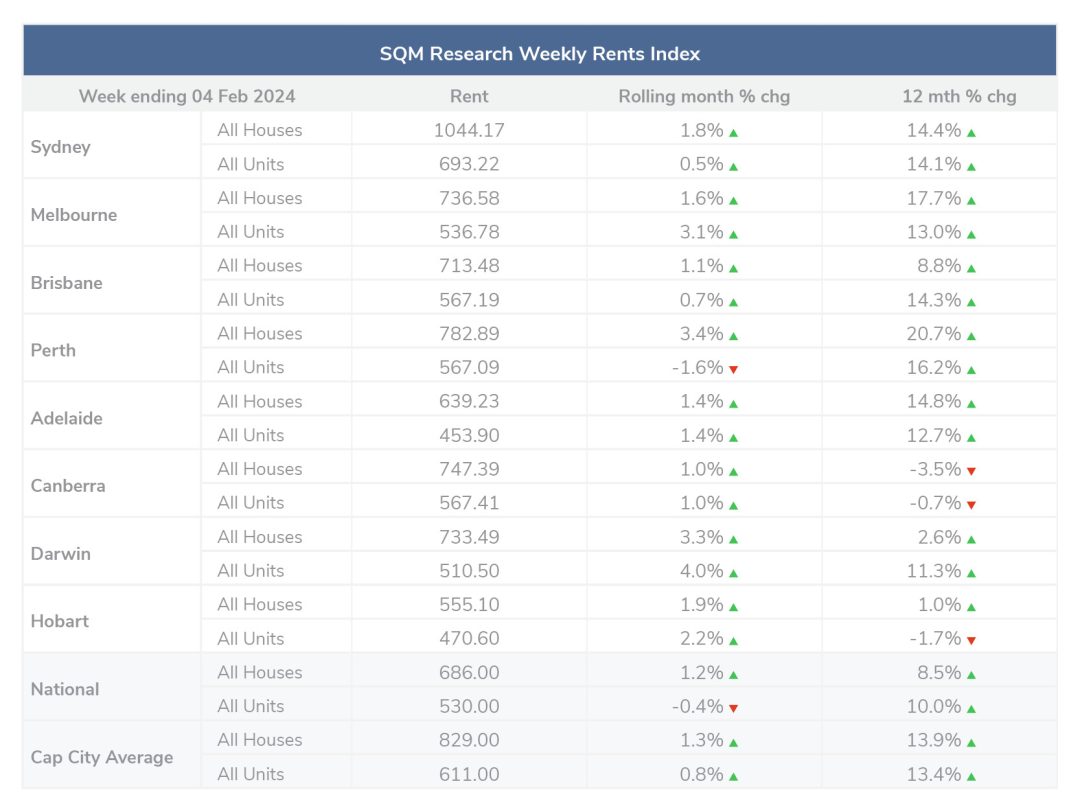Select the Perth city label
Screen dimensions: 1080x810
pyautogui.click(x=53, y=350)
